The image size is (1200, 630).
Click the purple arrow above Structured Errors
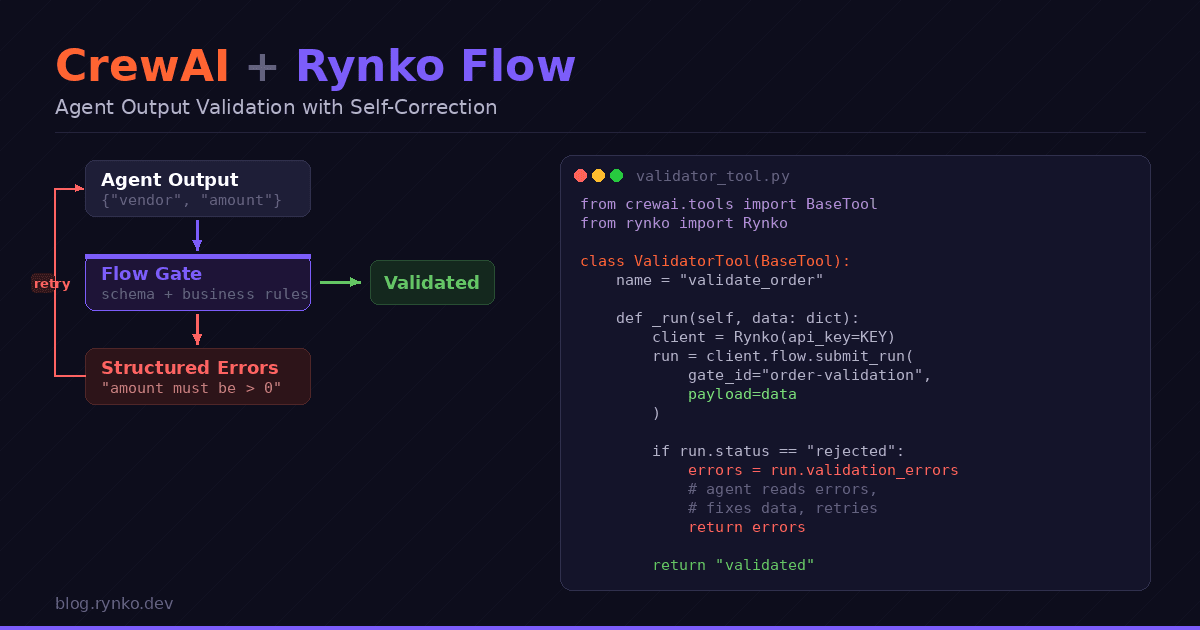click(197, 330)
